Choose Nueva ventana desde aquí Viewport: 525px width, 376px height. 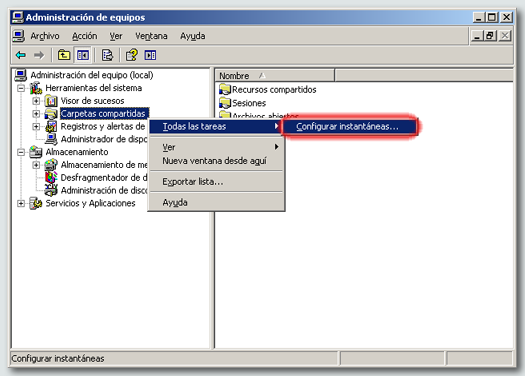tap(216, 161)
